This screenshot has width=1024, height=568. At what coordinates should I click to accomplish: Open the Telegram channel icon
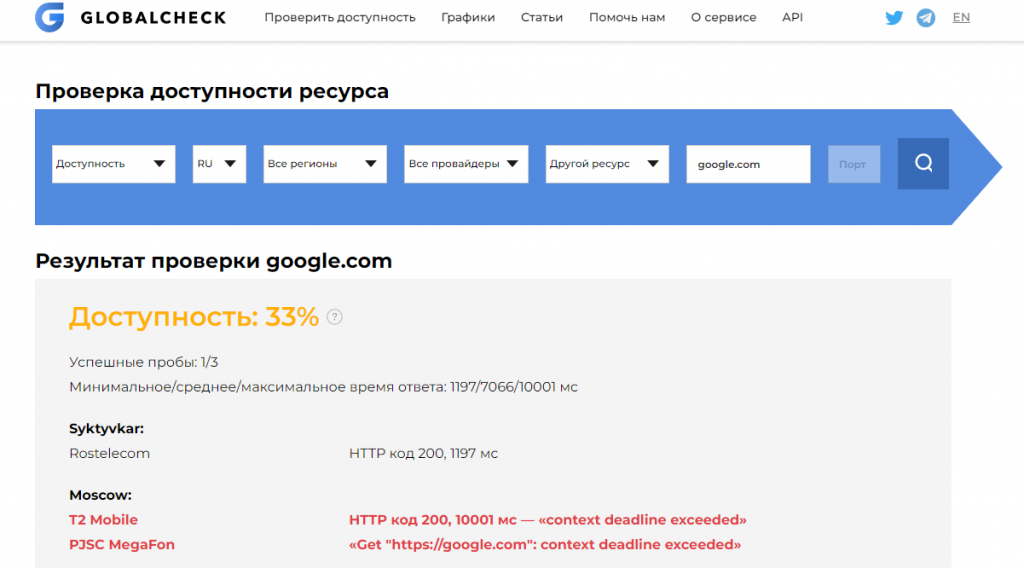(x=926, y=18)
